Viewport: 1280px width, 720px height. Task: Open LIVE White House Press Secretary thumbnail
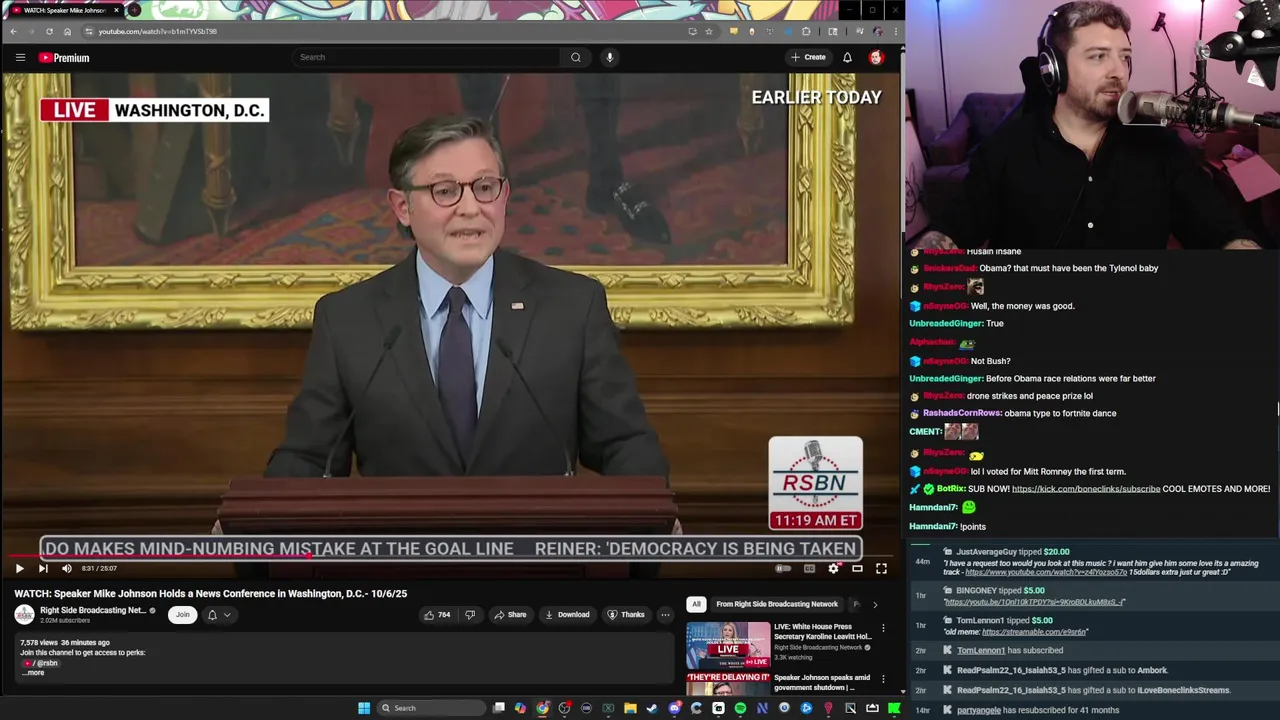pyautogui.click(x=728, y=645)
